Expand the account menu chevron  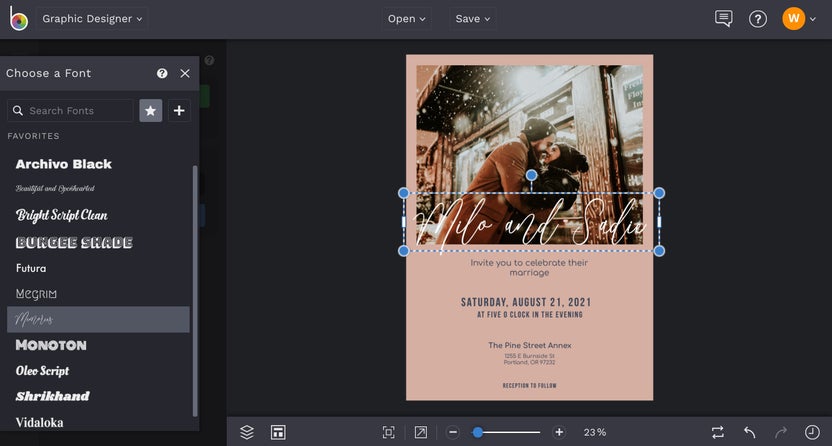tap(813, 19)
